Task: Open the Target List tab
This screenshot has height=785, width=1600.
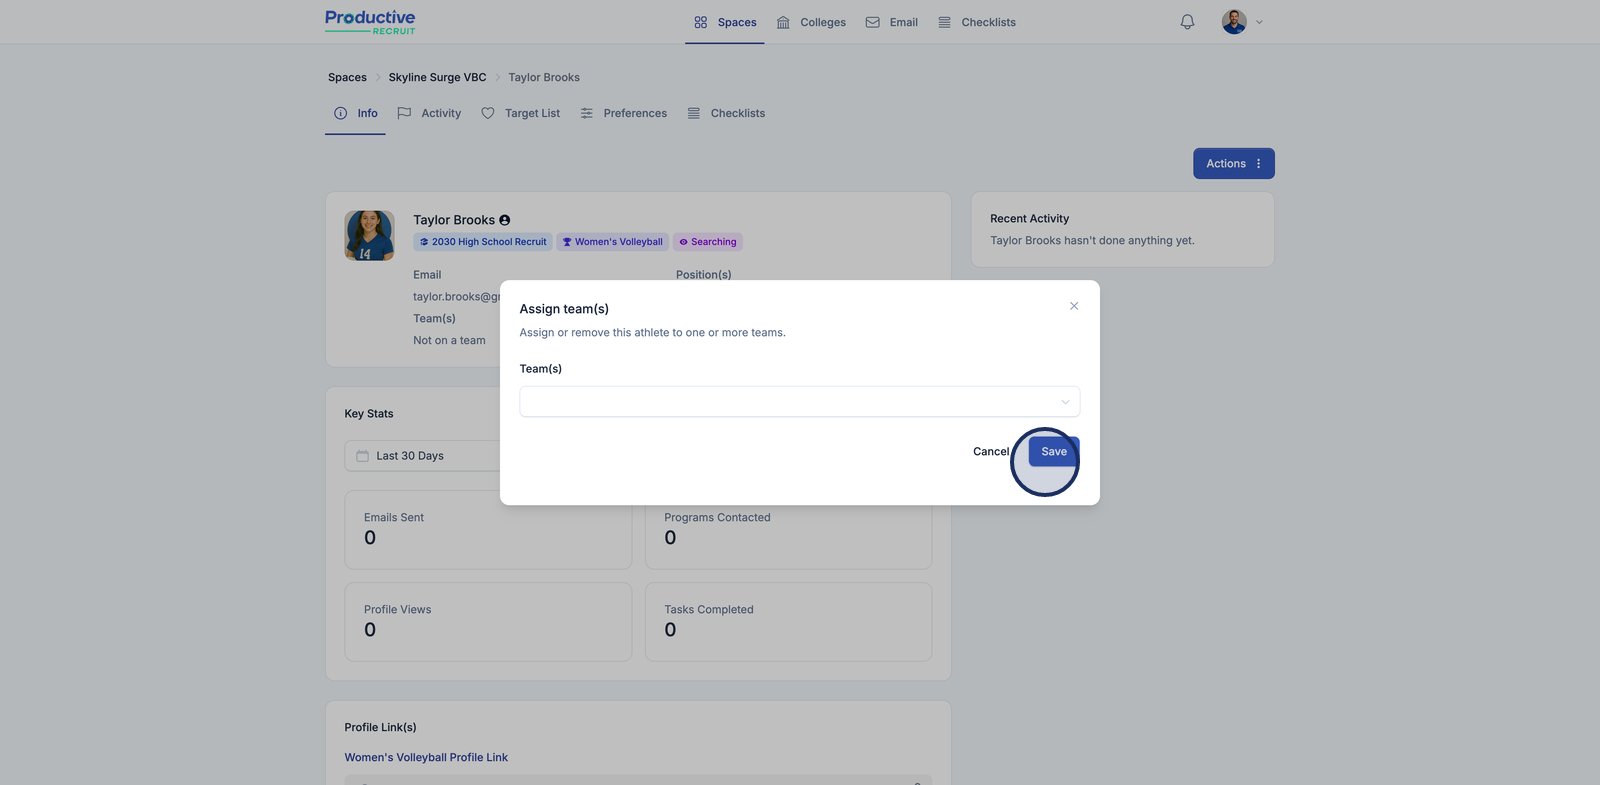Action: tap(521, 114)
